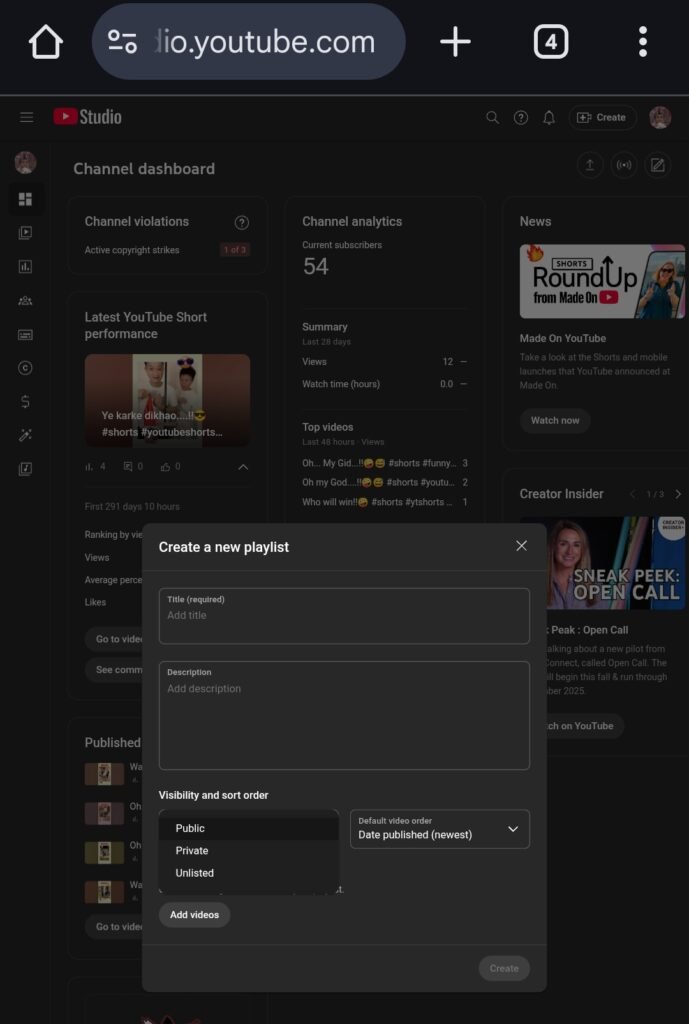
Task: Open the Studio search icon
Action: click(492, 118)
